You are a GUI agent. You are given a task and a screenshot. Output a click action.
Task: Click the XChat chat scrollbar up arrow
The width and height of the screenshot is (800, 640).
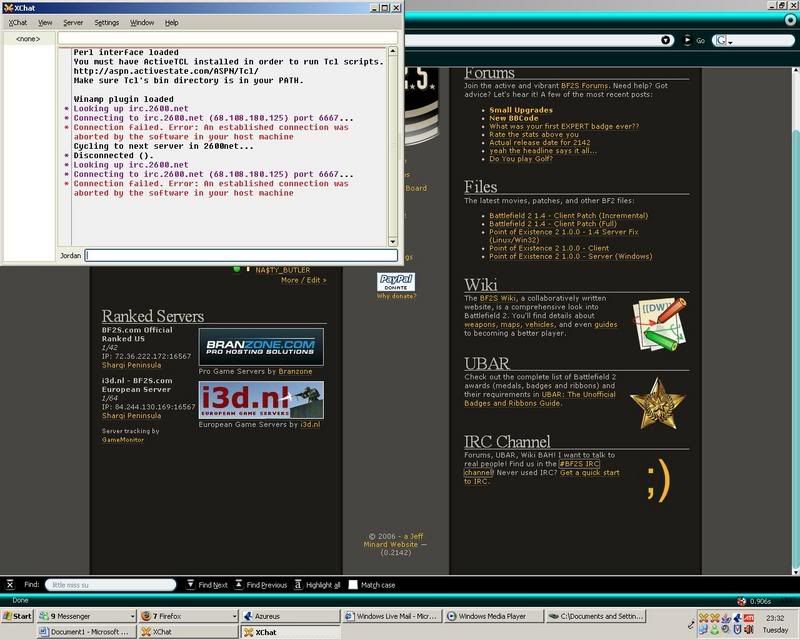[392, 51]
